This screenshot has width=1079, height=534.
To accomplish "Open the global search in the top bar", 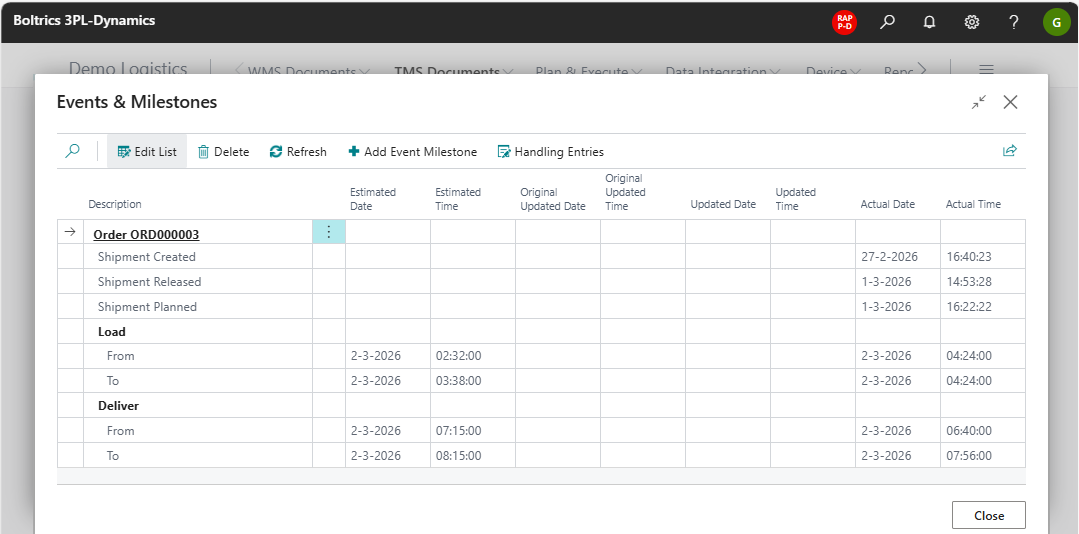I will tap(887, 21).
